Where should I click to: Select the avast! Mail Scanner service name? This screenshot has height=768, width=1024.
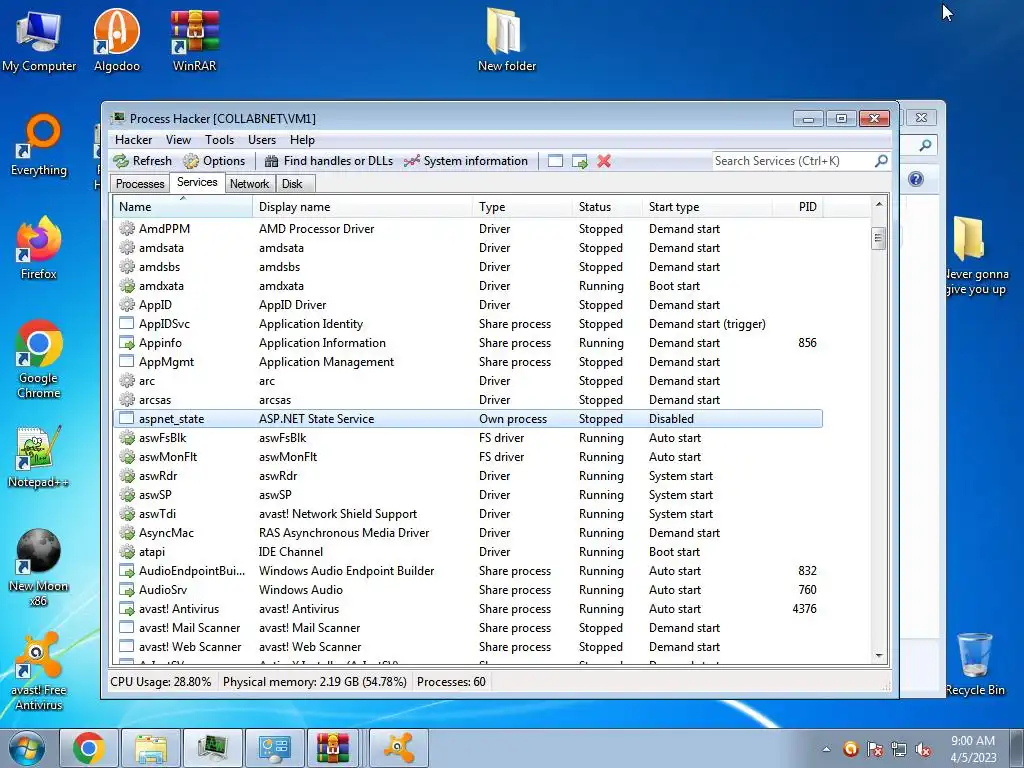[x=189, y=628]
